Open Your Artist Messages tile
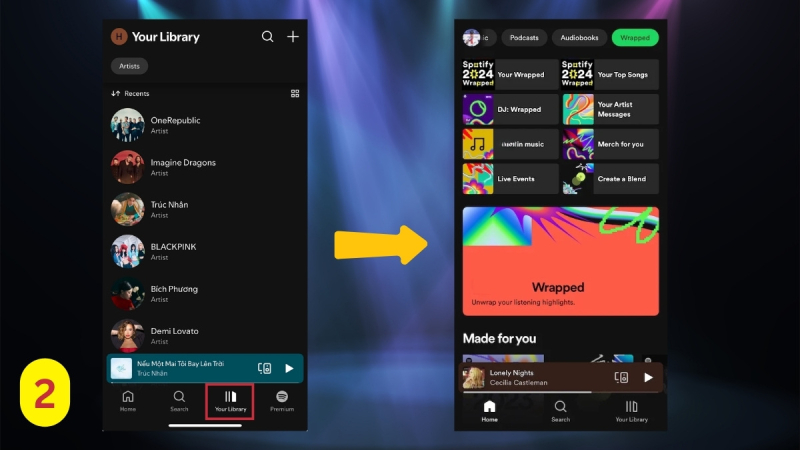 point(610,109)
